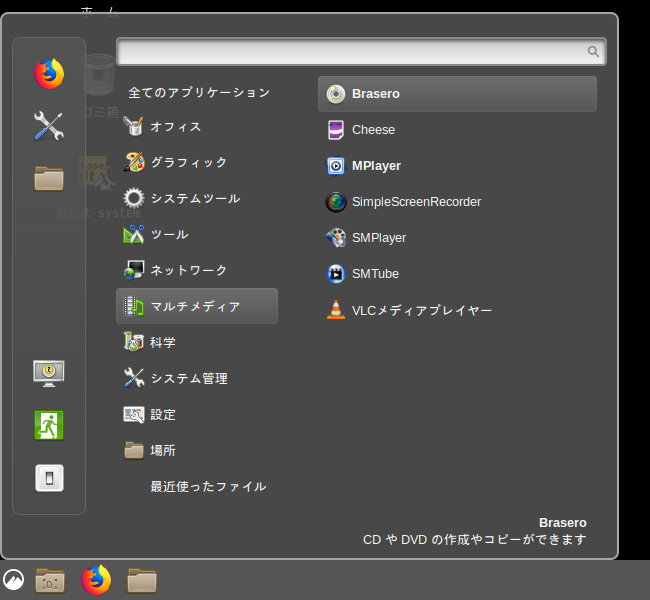This screenshot has width=650, height=600.
Task: Select the ツール category label
Action: point(170,234)
